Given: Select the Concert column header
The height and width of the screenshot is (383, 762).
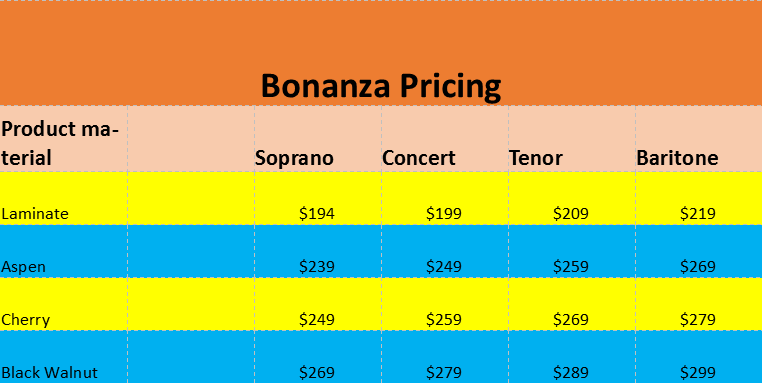Looking at the screenshot, I should 445,139.
